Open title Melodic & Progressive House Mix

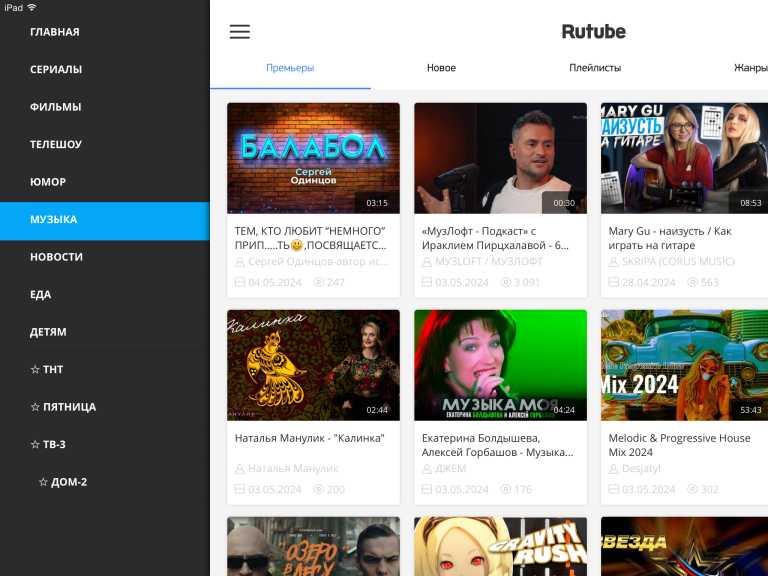(679, 445)
